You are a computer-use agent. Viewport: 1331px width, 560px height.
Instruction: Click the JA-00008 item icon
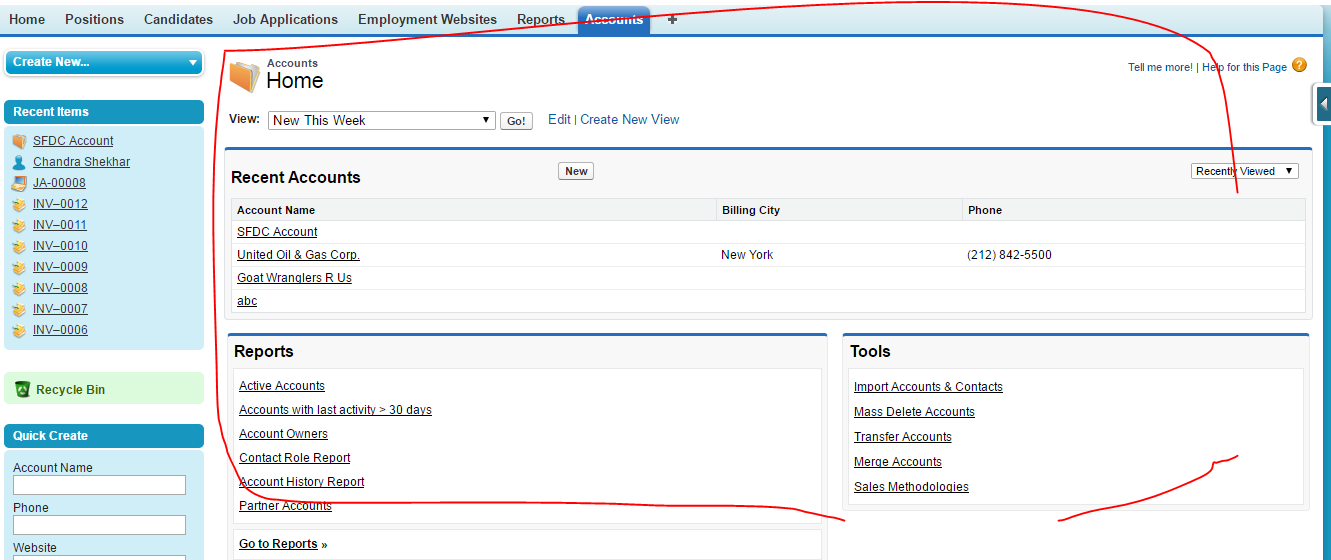coord(19,183)
